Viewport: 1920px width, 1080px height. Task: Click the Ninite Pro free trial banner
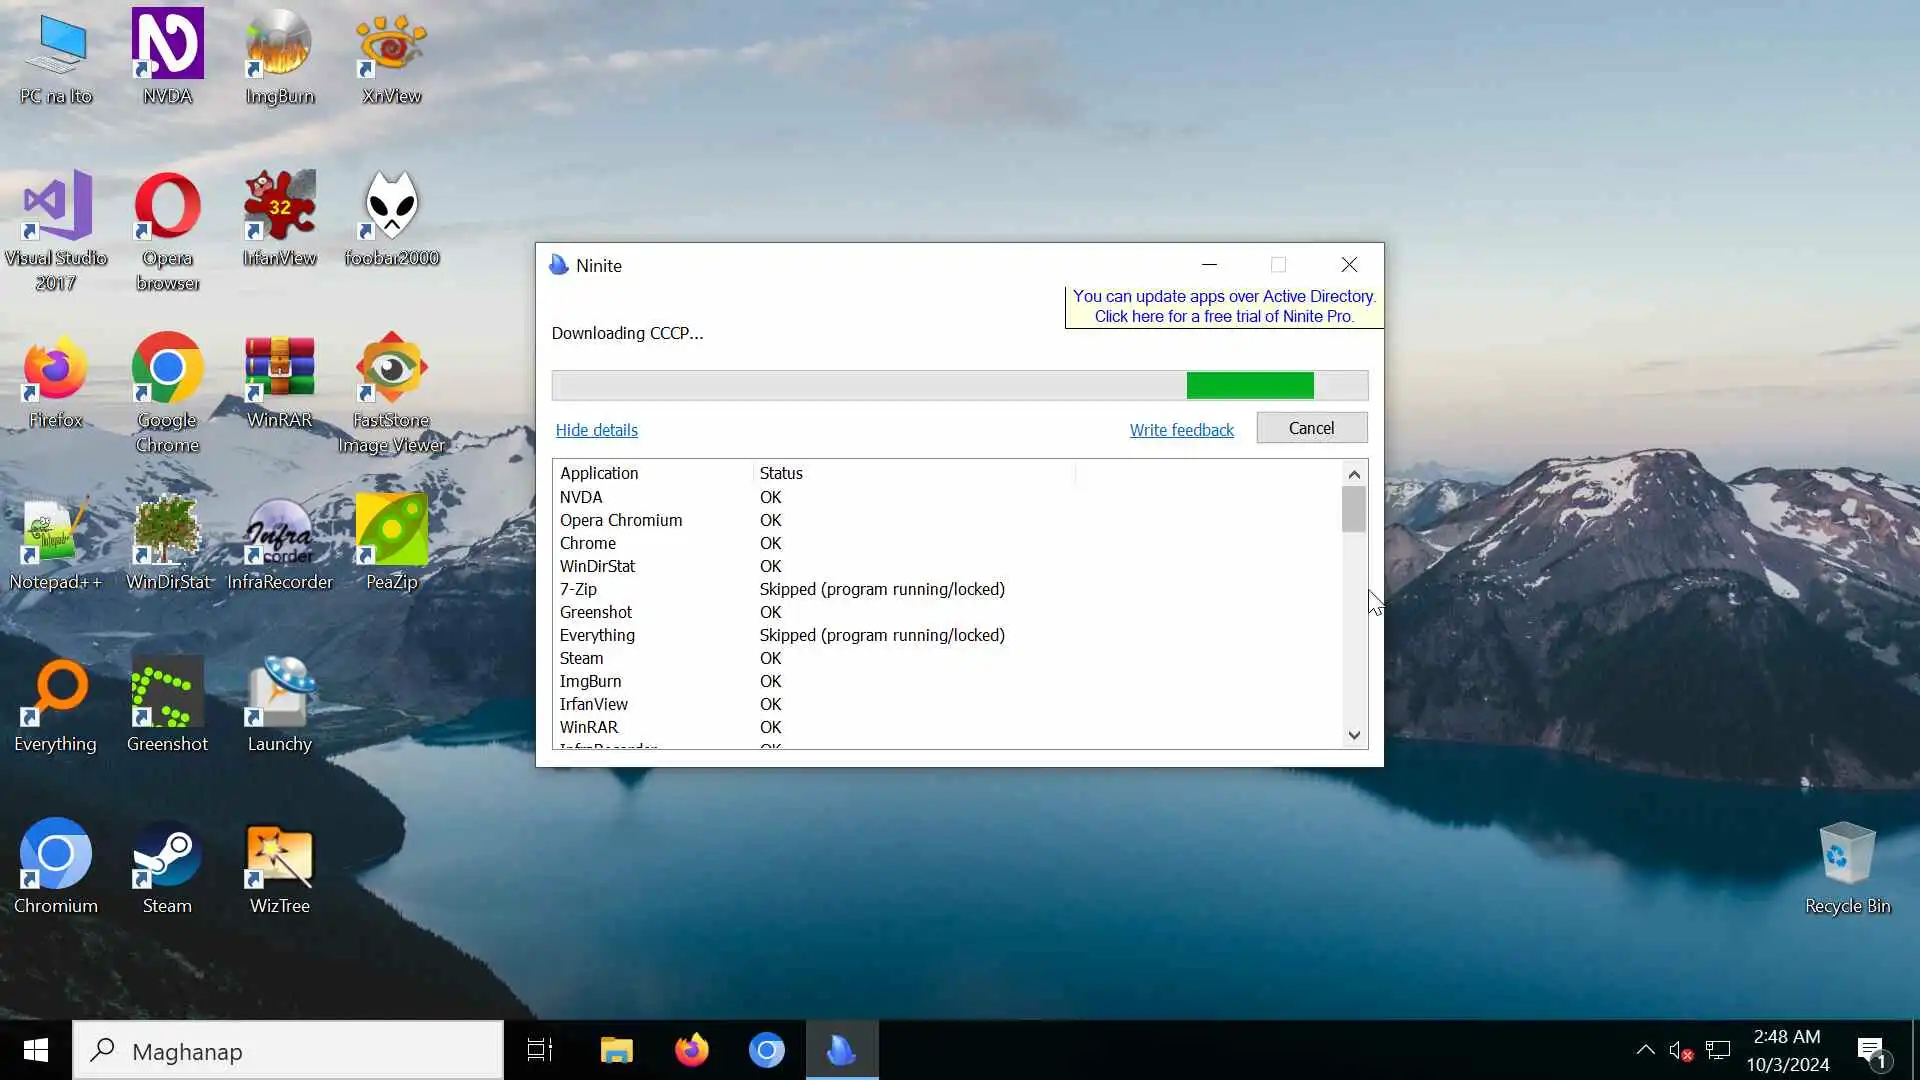[x=1224, y=306]
